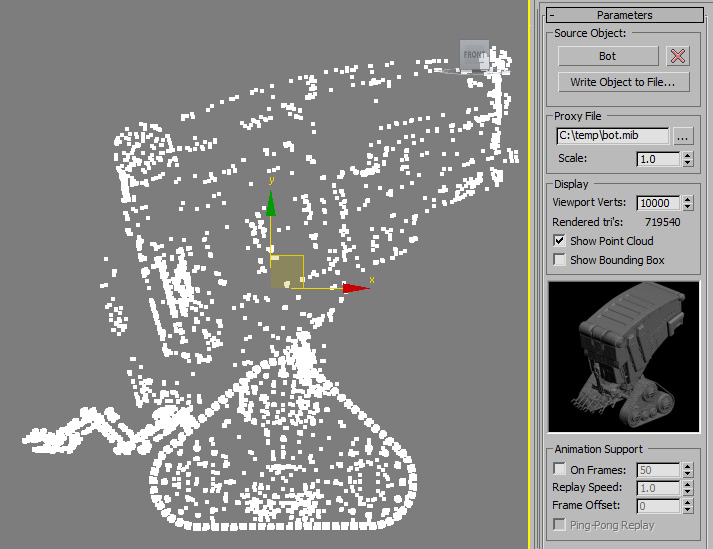Viewport: 713px width, 549px height.
Task: Increase Scale with the spinner arrows
Action: [x=688, y=156]
